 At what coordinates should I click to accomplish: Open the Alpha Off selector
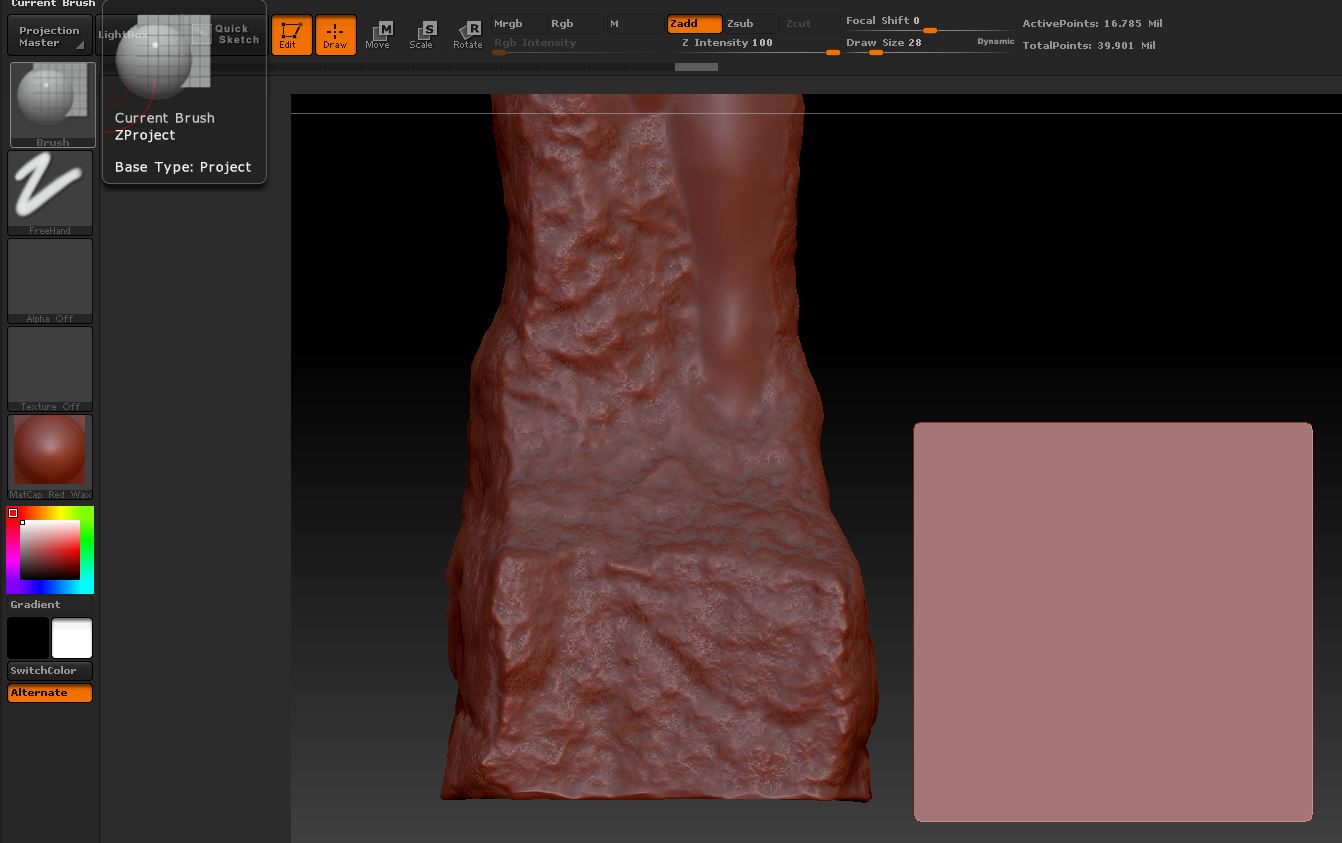tap(50, 281)
